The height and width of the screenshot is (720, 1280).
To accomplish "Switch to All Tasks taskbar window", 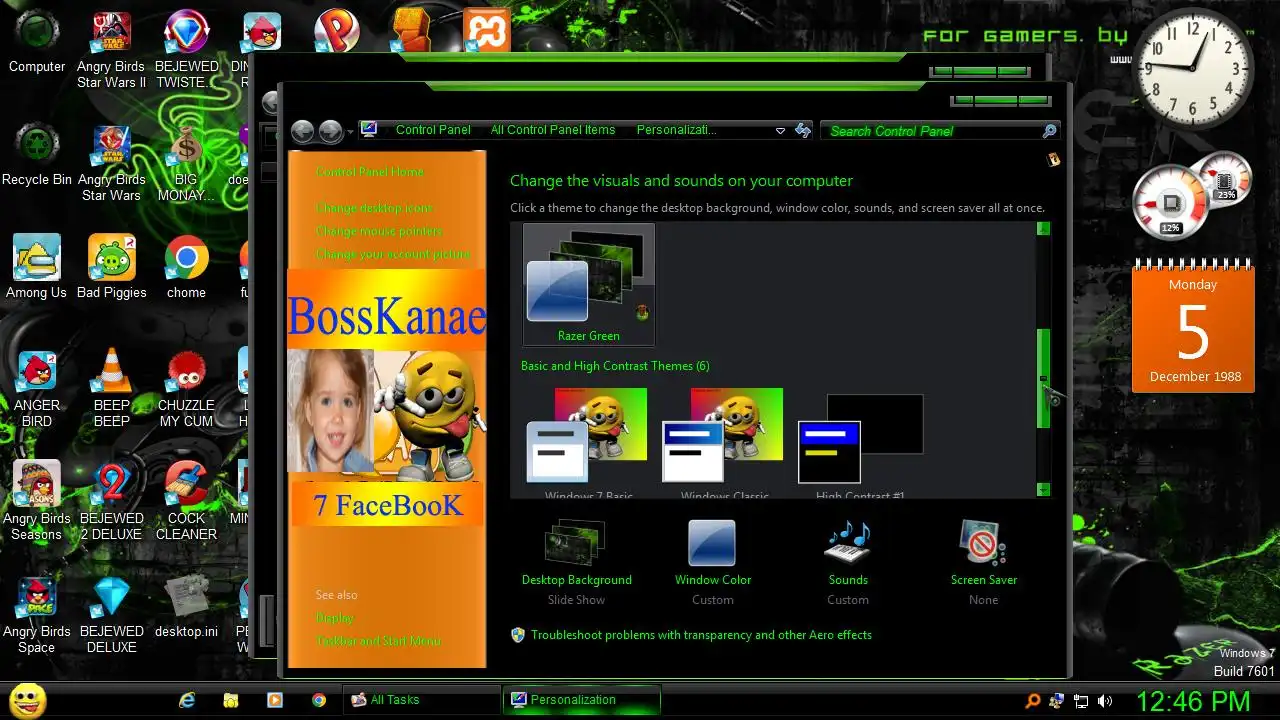I will tap(421, 700).
